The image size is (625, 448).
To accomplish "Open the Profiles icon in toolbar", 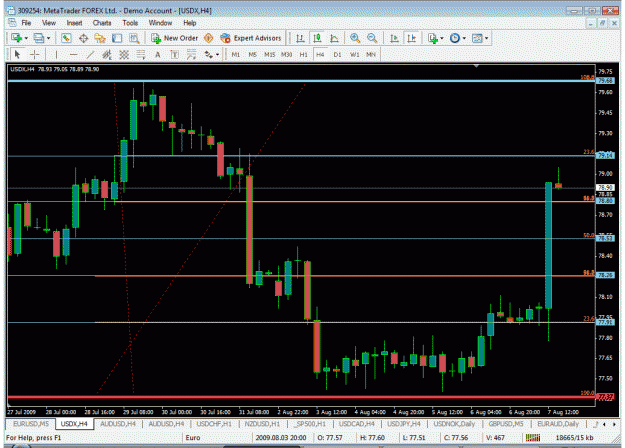I will coord(38,38).
